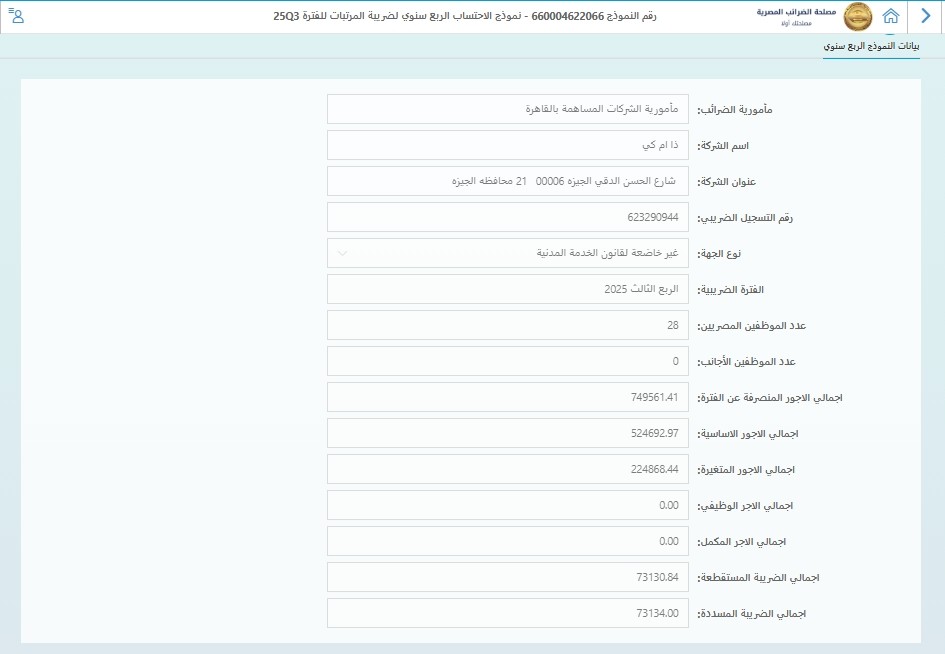This screenshot has height=654, width=945.
Task: Click the label رقم التسجيل الضريبي
Action: (745, 218)
